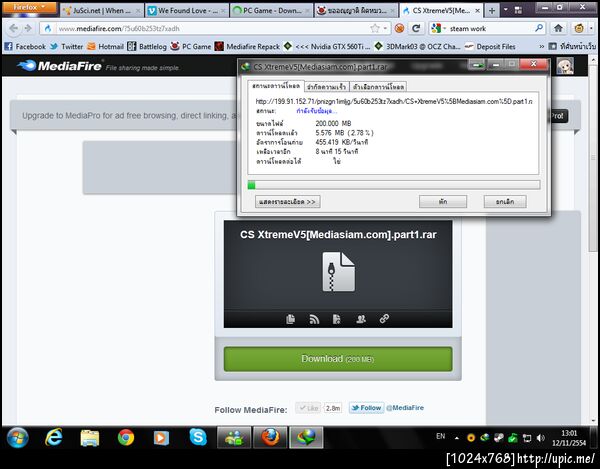Click the download progress bar in IDM
The height and width of the screenshot is (469, 600).
pos(394,185)
